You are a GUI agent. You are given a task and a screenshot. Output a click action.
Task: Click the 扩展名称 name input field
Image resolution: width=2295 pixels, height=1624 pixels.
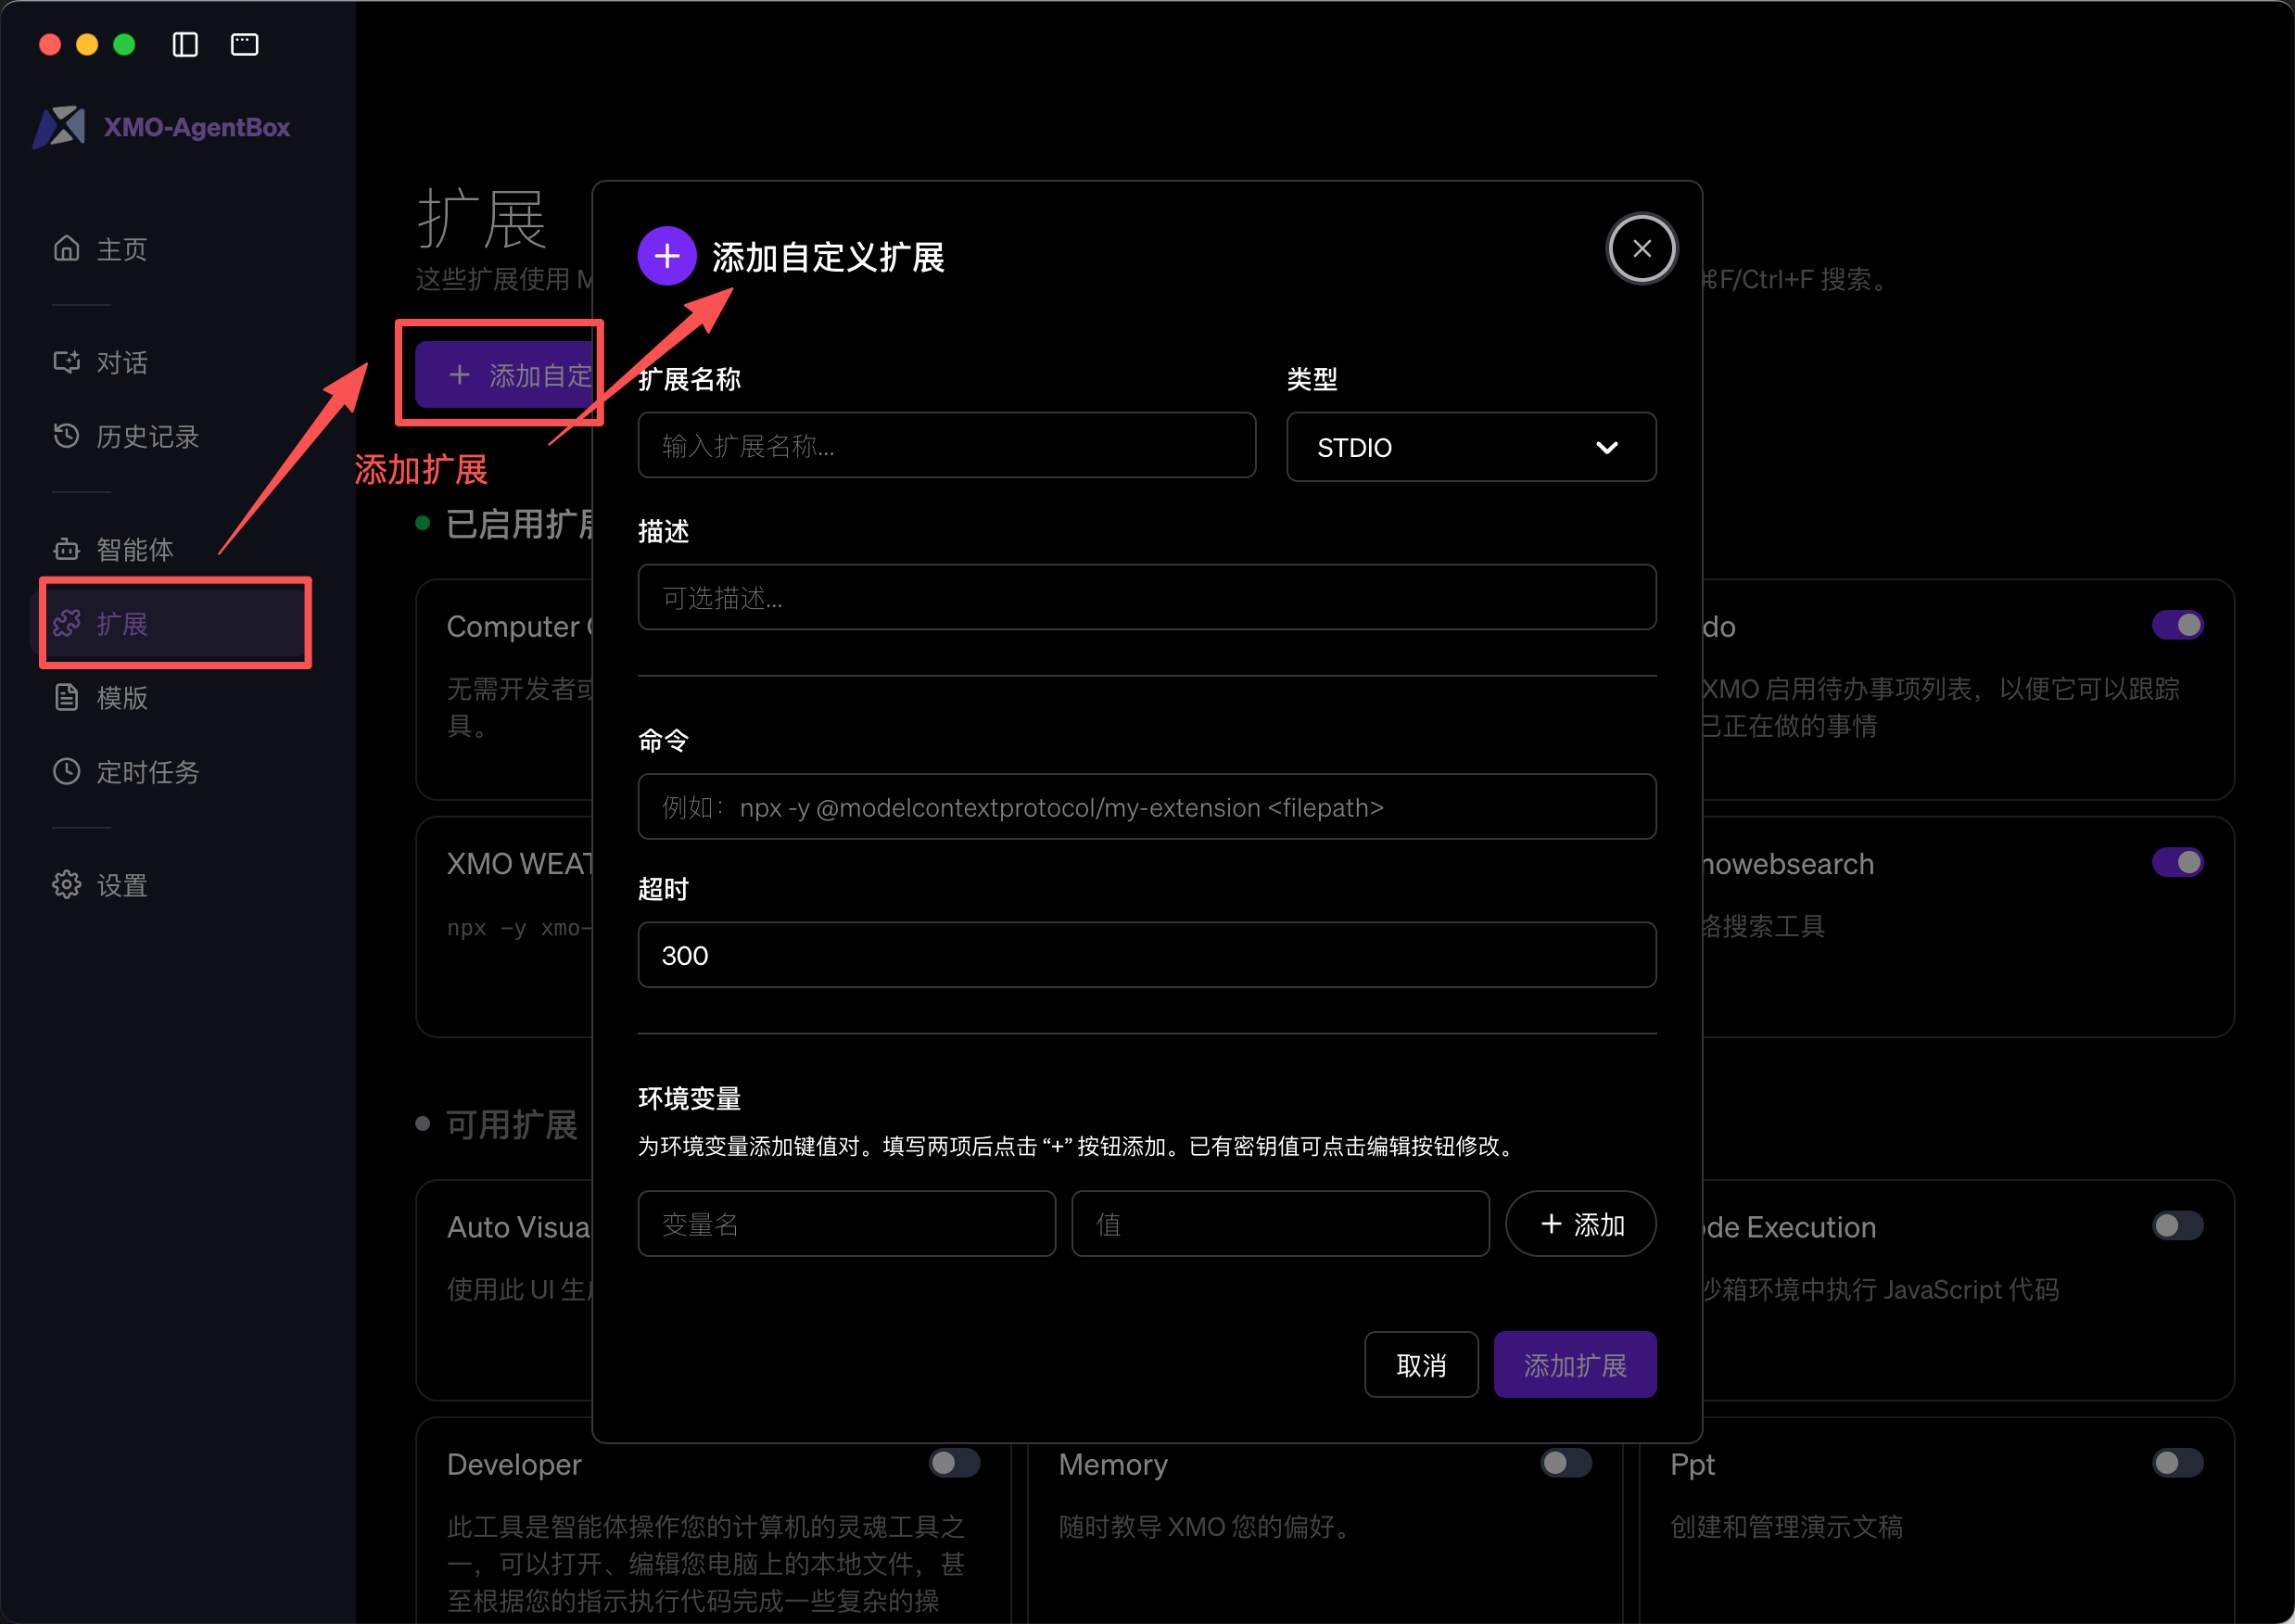pos(946,446)
